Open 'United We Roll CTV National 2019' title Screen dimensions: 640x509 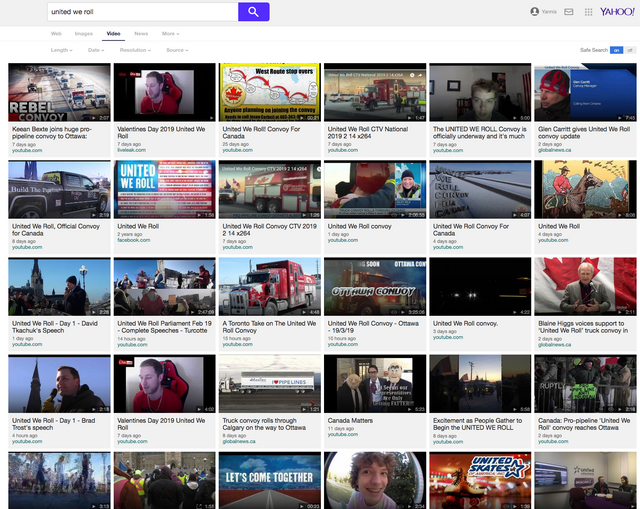coord(367,133)
